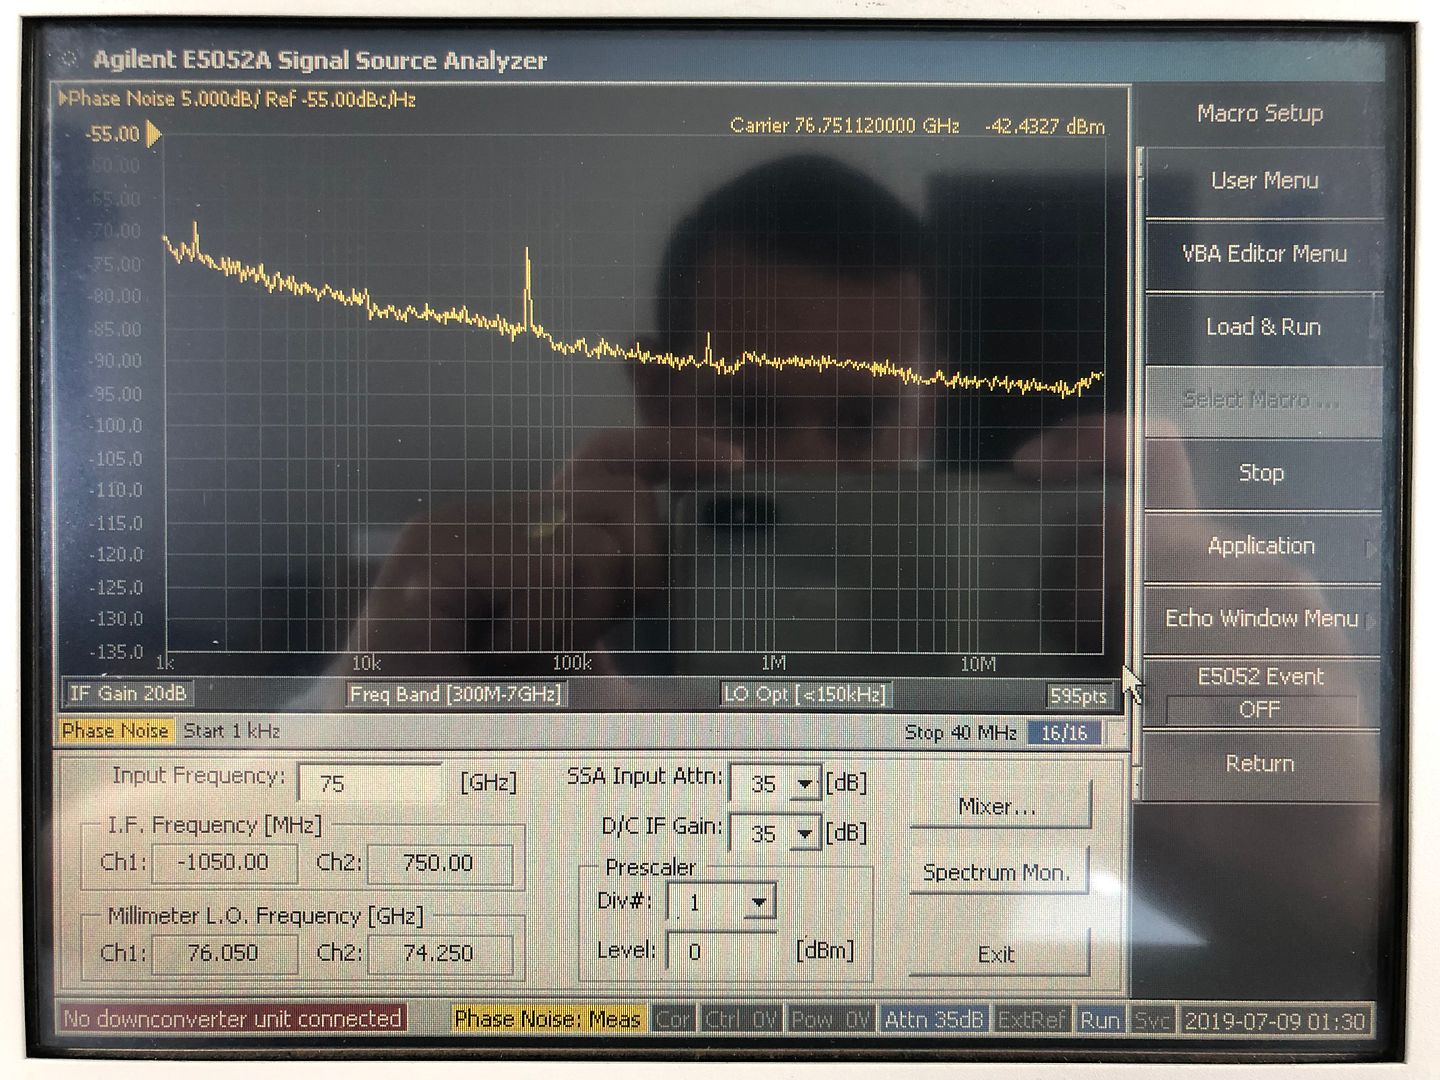This screenshot has width=1440, height=1080.
Task: Open the Echo Window Menu
Action: point(1262,619)
